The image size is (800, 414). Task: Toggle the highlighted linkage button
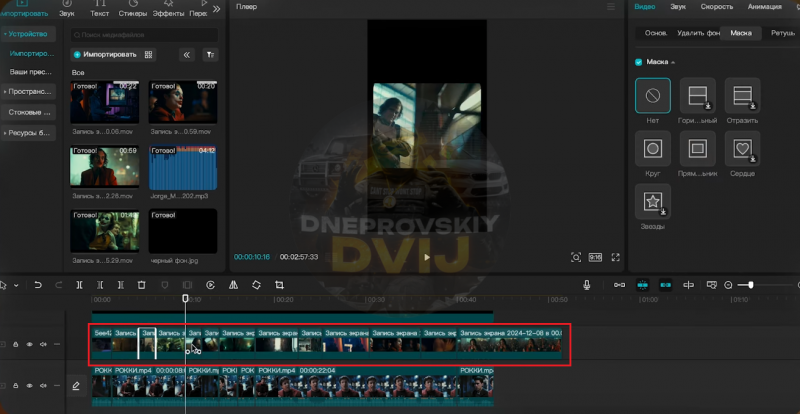point(665,285)
